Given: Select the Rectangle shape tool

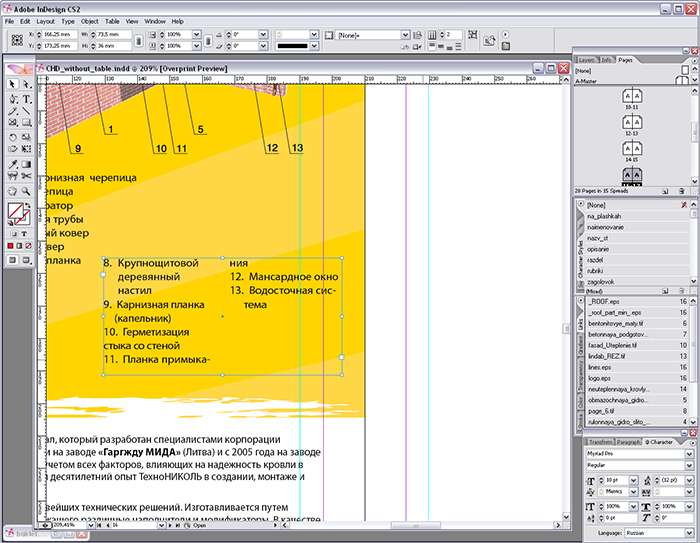Looking at the screenshot, I should (x=26, y=122).
